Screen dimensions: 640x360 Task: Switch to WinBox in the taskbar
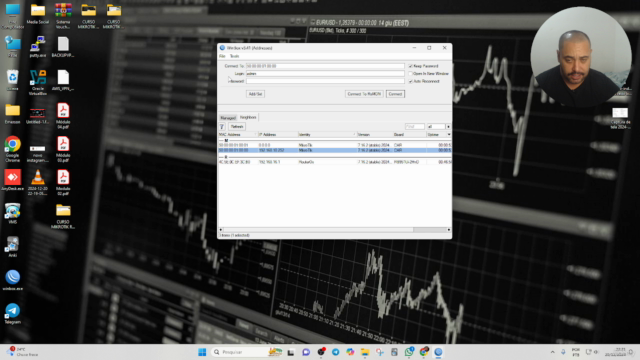[x=438, y=352]
